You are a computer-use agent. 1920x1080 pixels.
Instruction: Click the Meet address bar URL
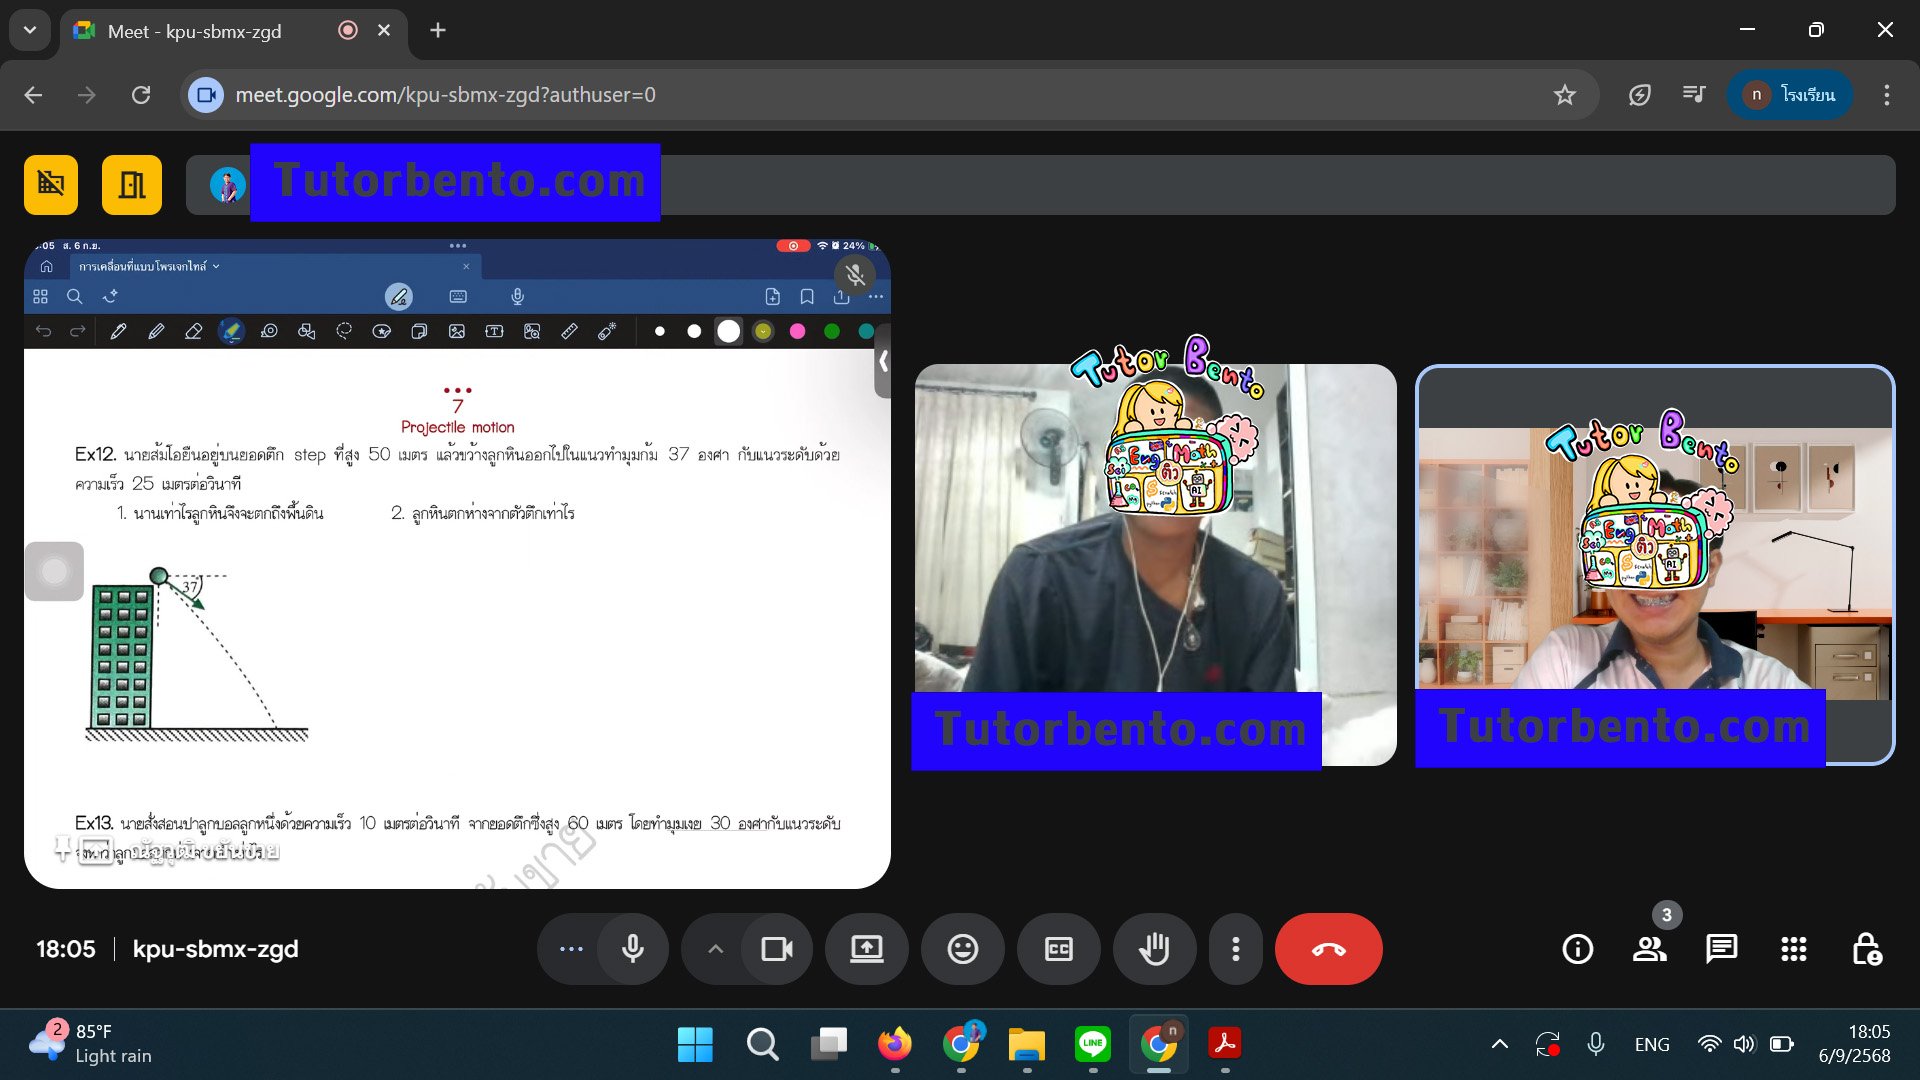445,95
